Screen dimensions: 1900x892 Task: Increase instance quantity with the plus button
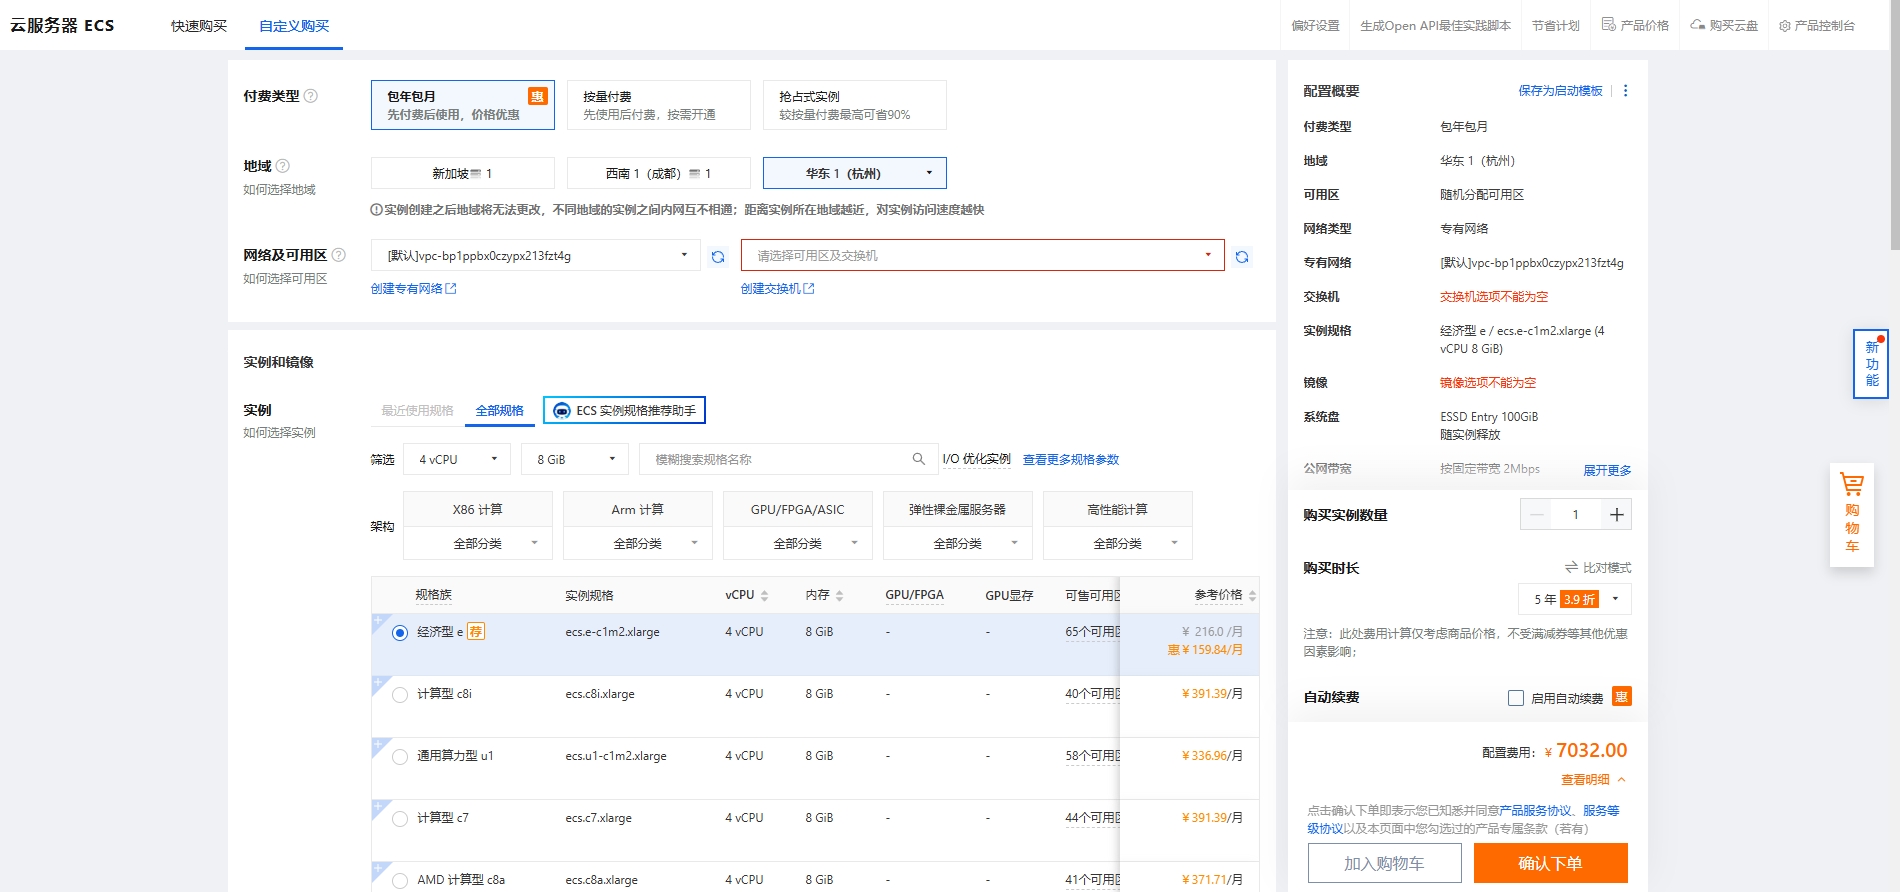click(1616, 515)
